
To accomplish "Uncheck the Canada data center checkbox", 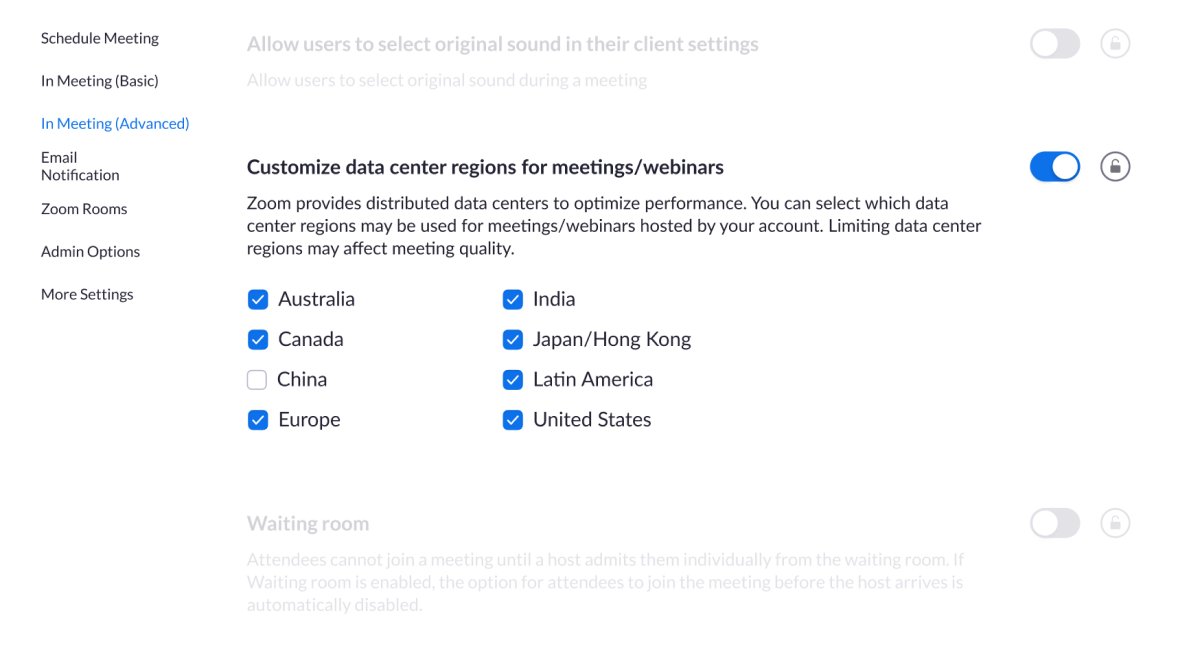I will (258, 339).
